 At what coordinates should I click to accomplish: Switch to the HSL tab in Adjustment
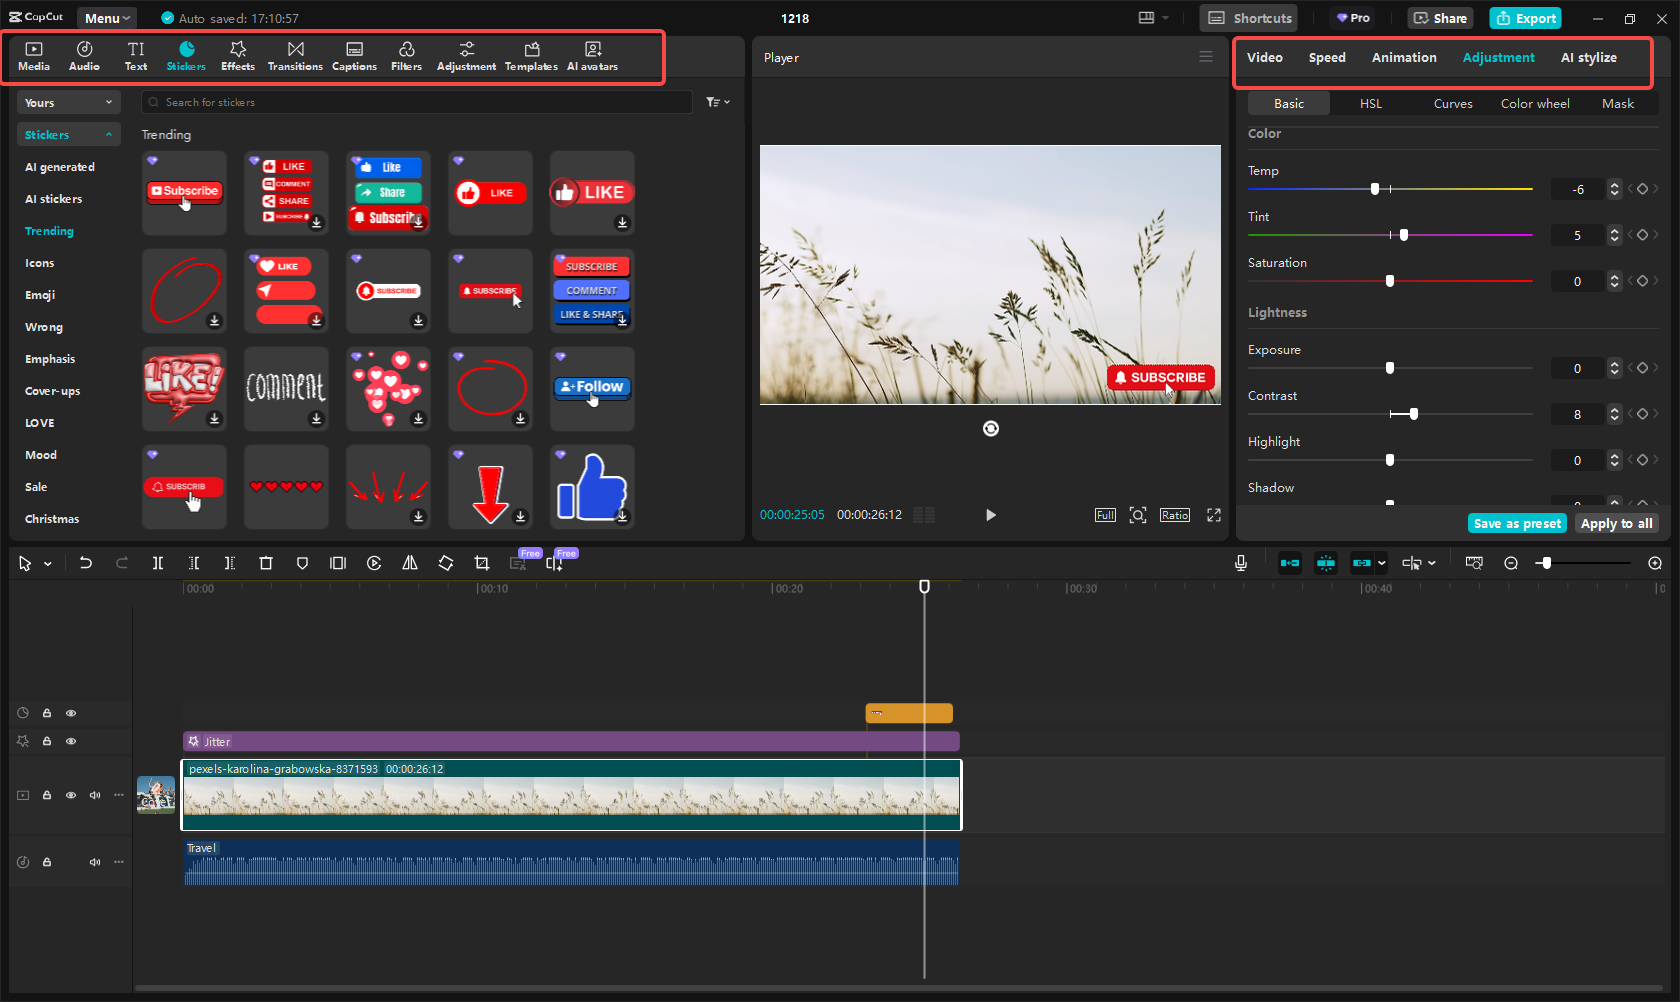(1370, 103)
